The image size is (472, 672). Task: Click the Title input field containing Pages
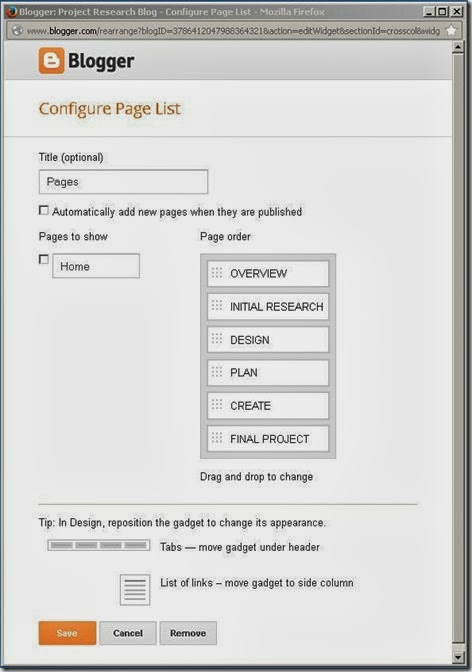pyautogui.click(x=123, y=182)
